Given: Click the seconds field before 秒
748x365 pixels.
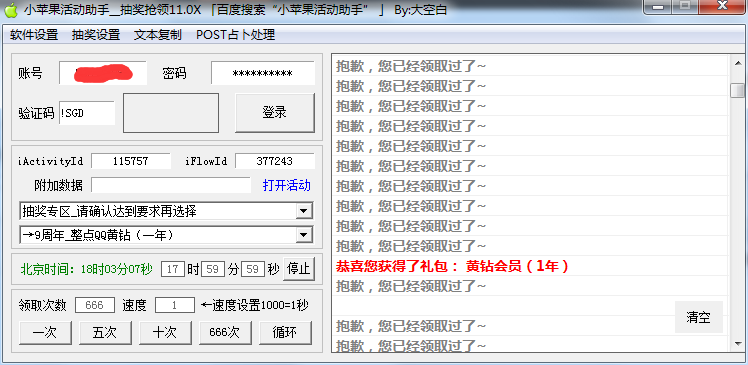Looking at the screenshot, I should [x=253, y=269].
